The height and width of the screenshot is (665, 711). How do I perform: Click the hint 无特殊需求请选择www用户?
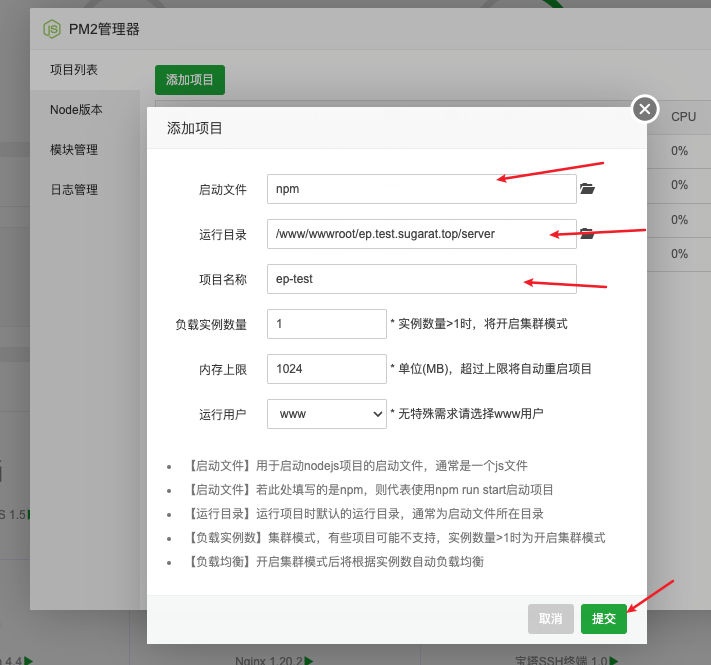(x=467, y=413)
